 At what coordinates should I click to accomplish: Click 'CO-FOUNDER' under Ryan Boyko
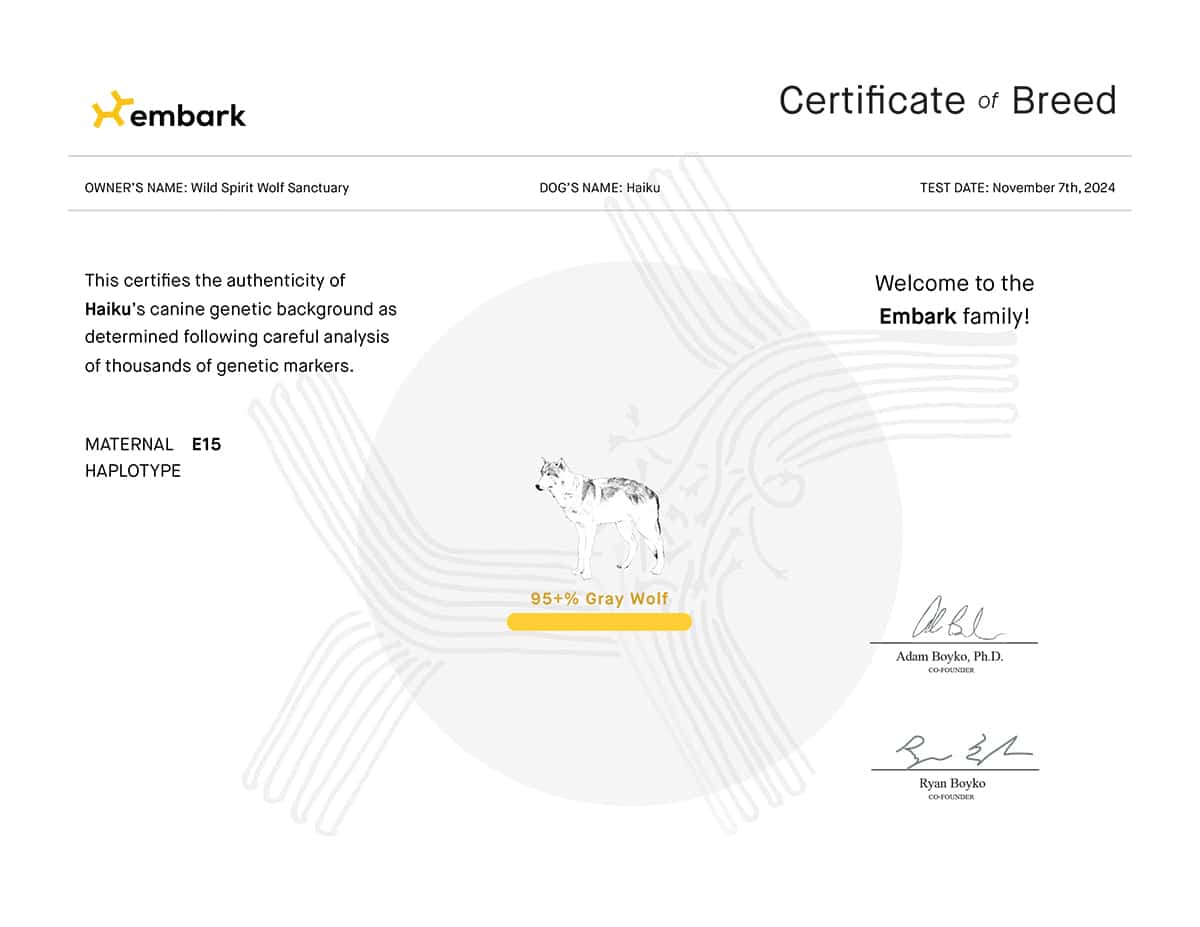point(951,797)
